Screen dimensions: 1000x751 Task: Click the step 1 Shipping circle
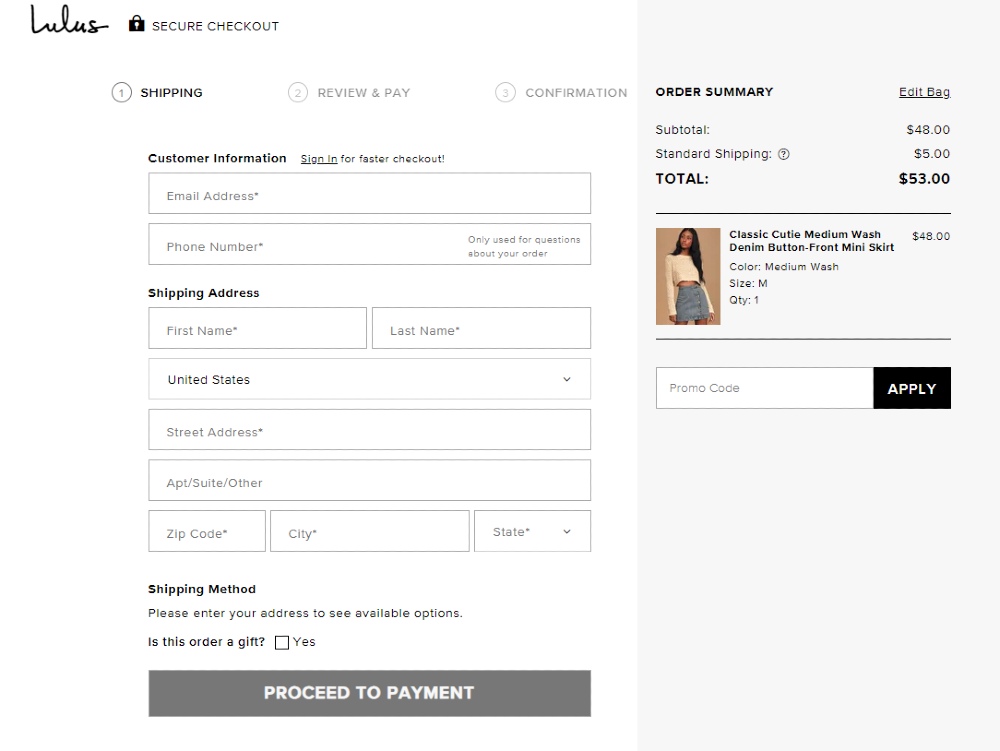pyautogui.click(x=121, y=93)
